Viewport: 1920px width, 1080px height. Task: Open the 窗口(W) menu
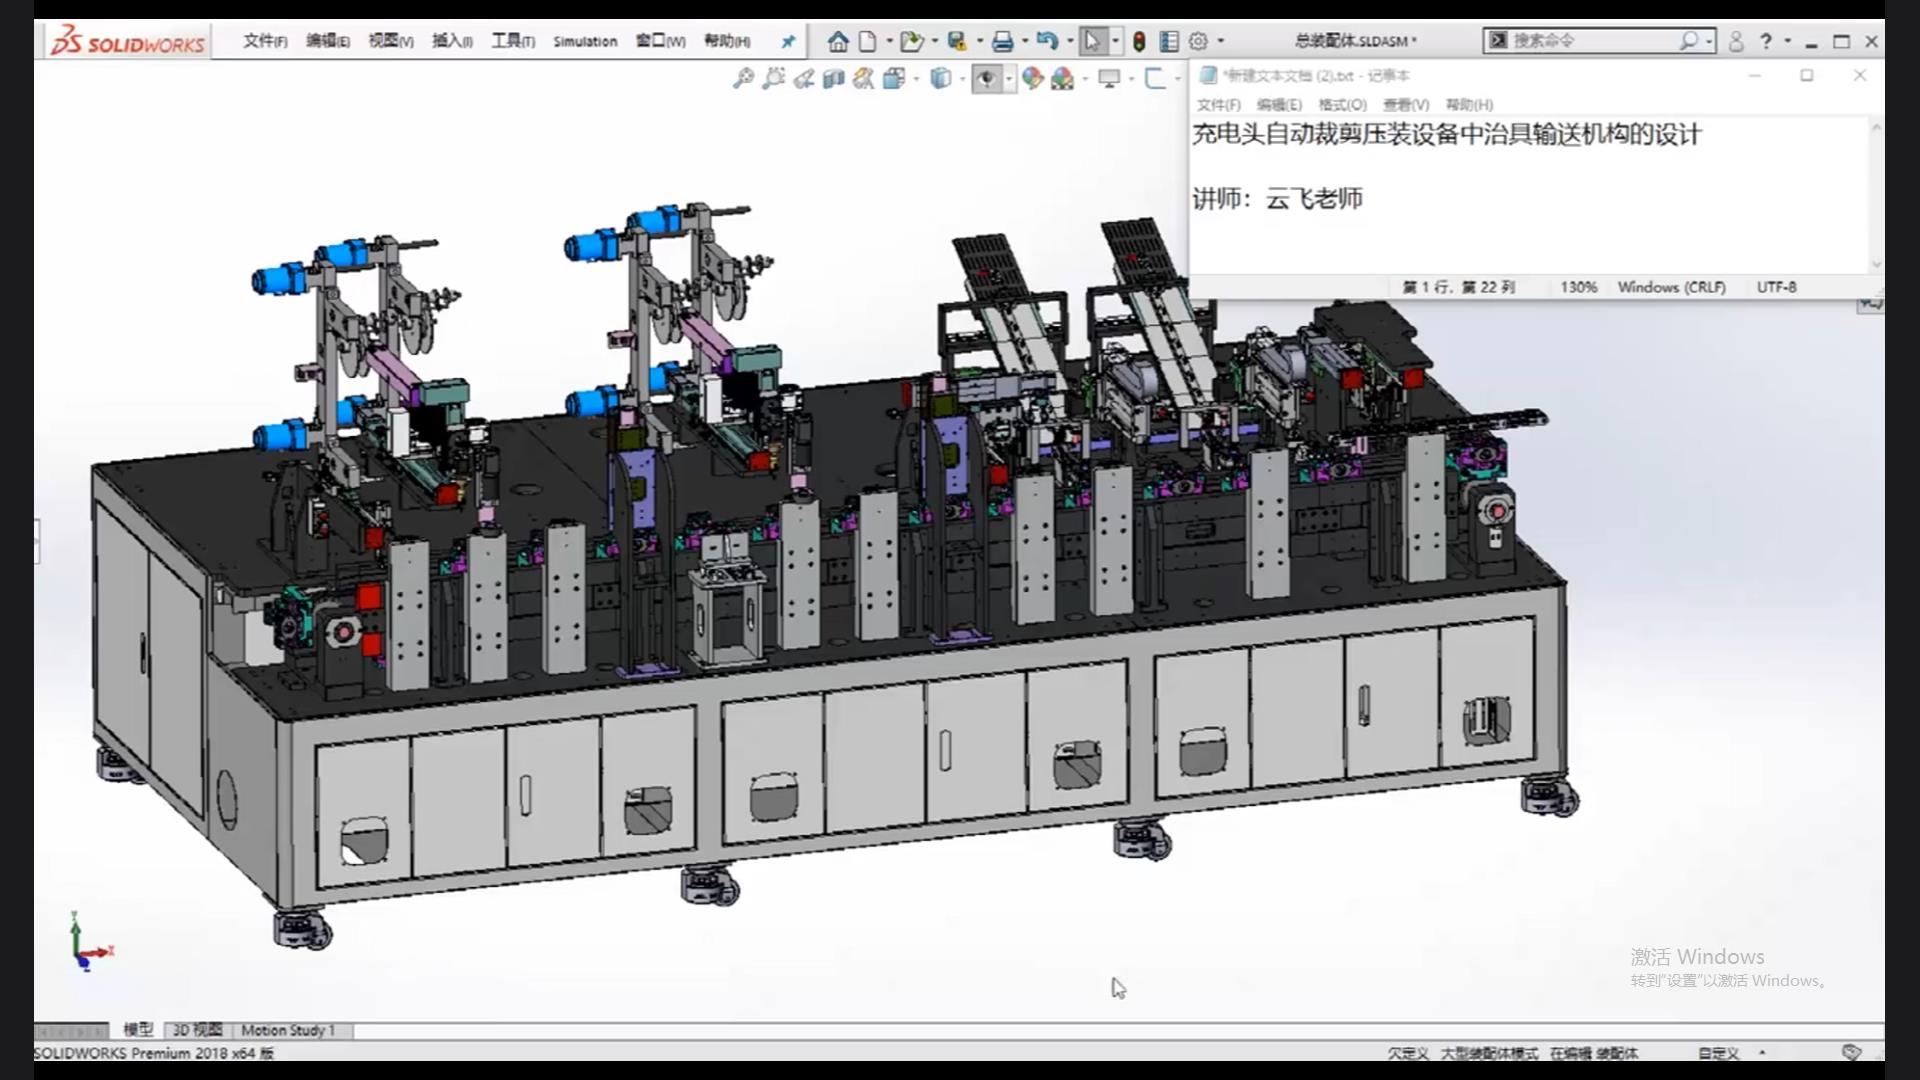pyautogui.click(x=660, y=41)
